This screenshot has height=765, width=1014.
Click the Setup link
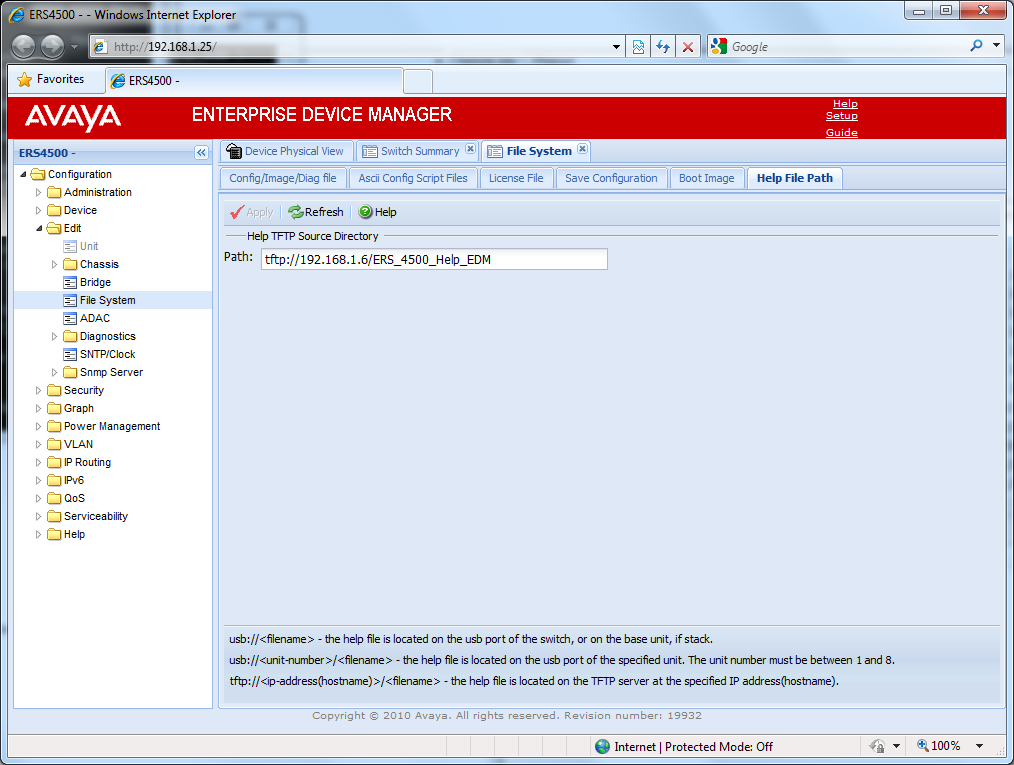click(x=841, y=116)
